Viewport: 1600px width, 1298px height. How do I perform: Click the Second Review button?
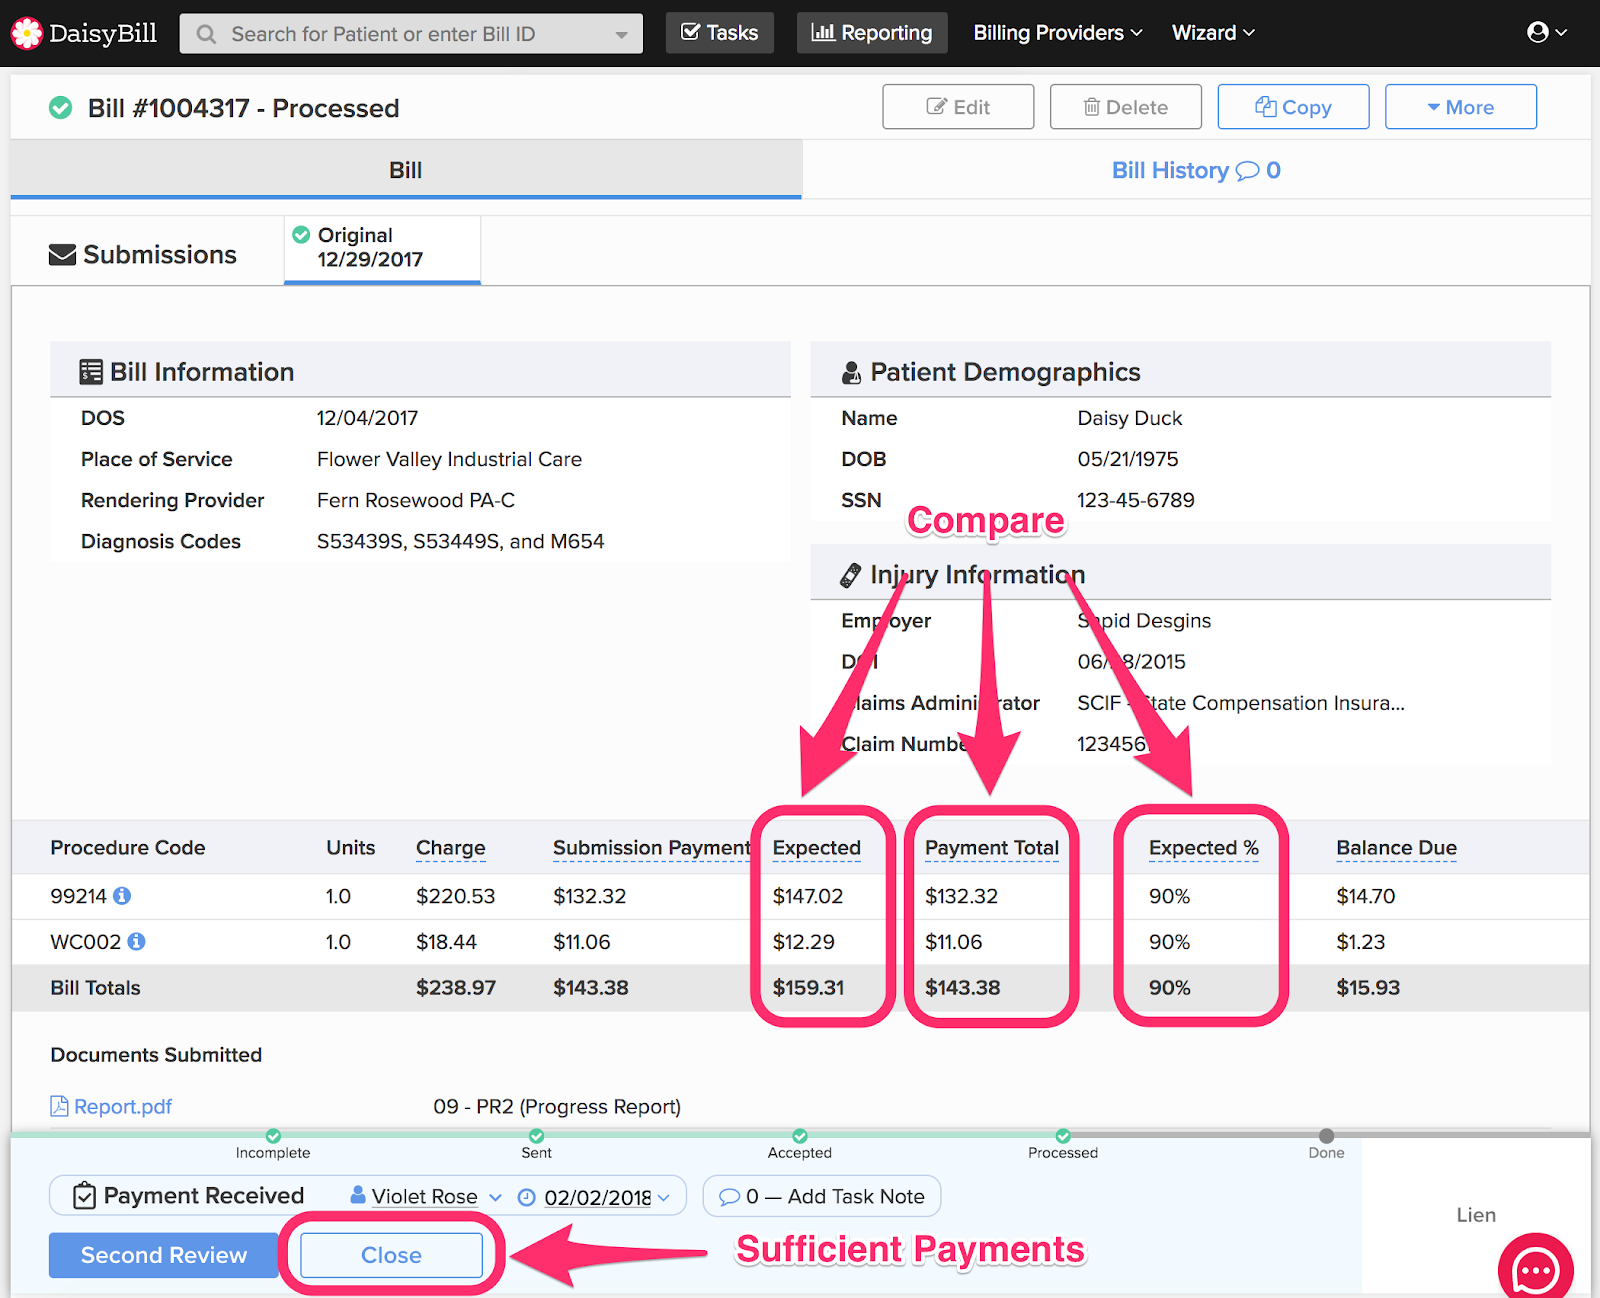point(164,1255)
